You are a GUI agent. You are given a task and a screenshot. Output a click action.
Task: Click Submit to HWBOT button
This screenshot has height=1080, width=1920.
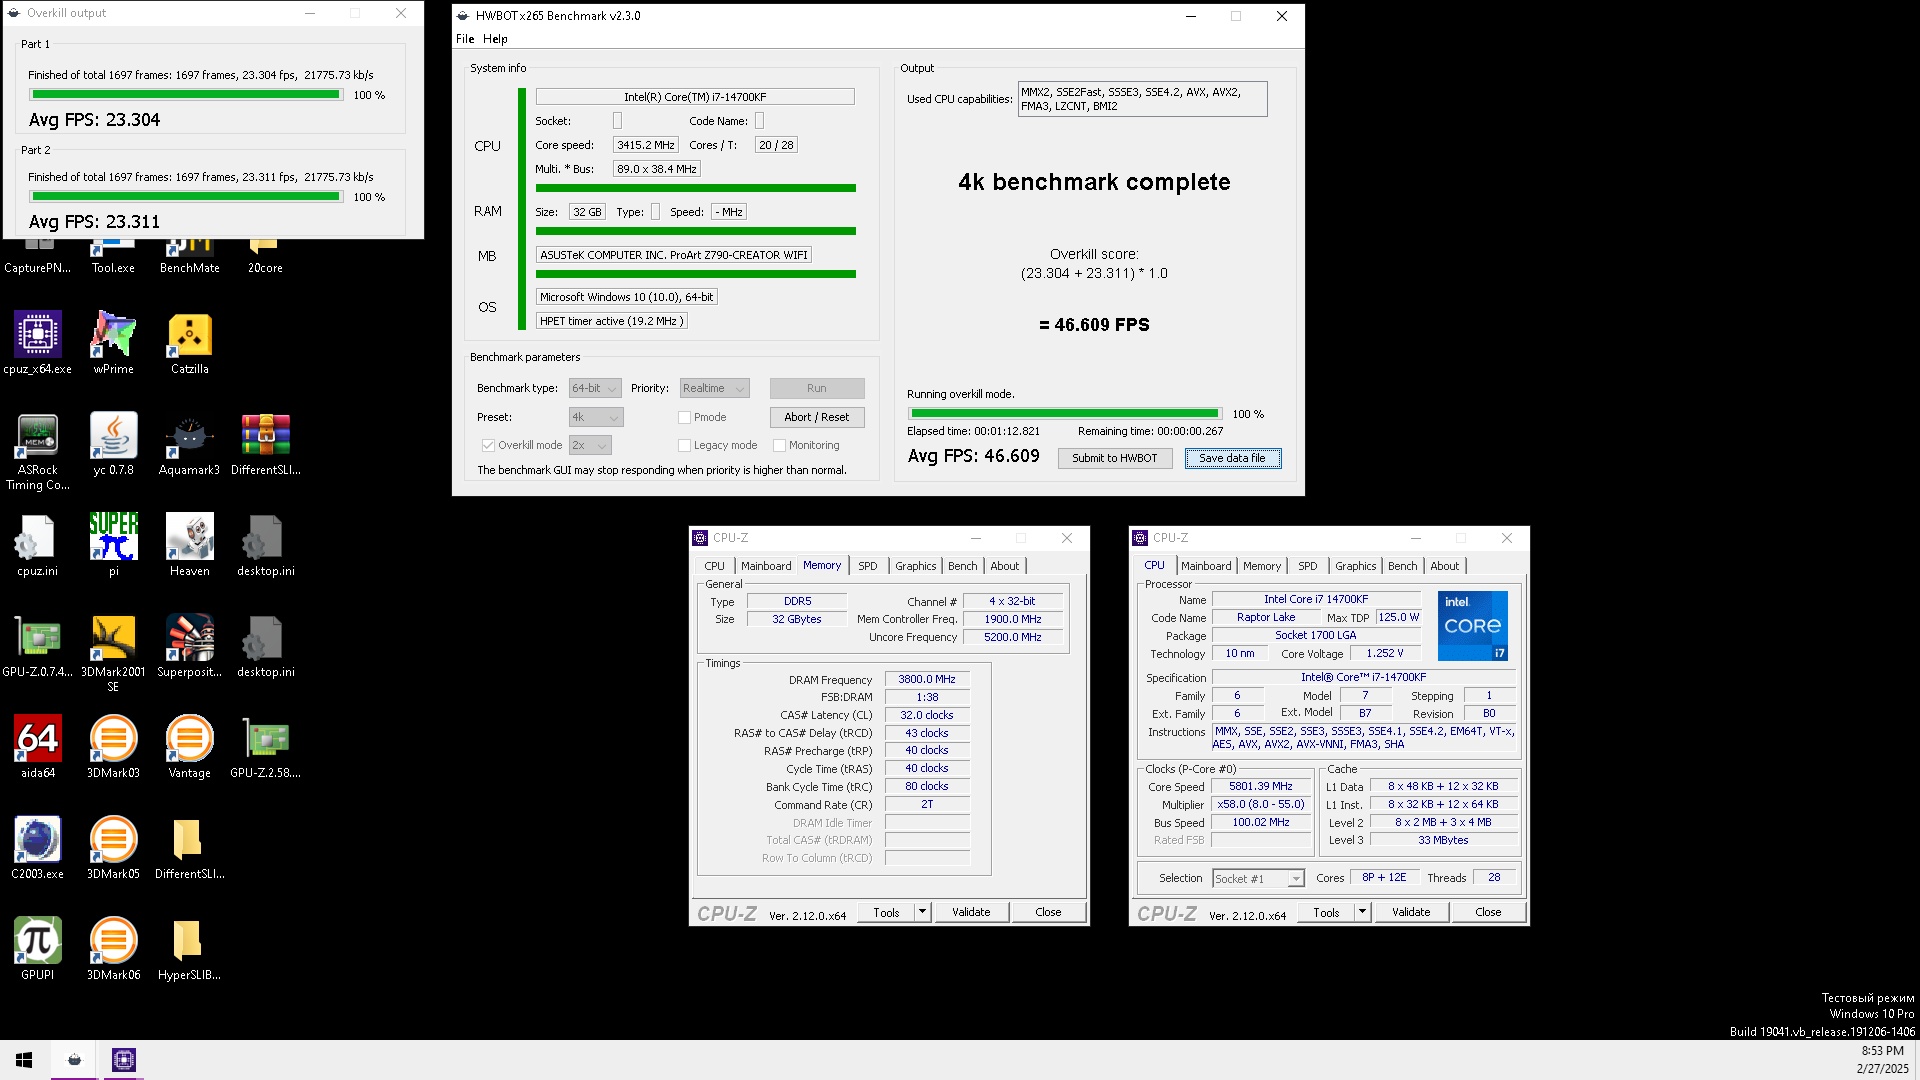pyautogui.click(x=1115, y=459)
